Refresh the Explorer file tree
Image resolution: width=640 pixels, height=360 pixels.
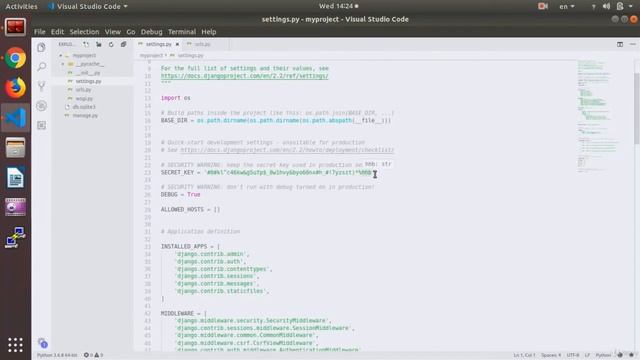tap(111, 44)
